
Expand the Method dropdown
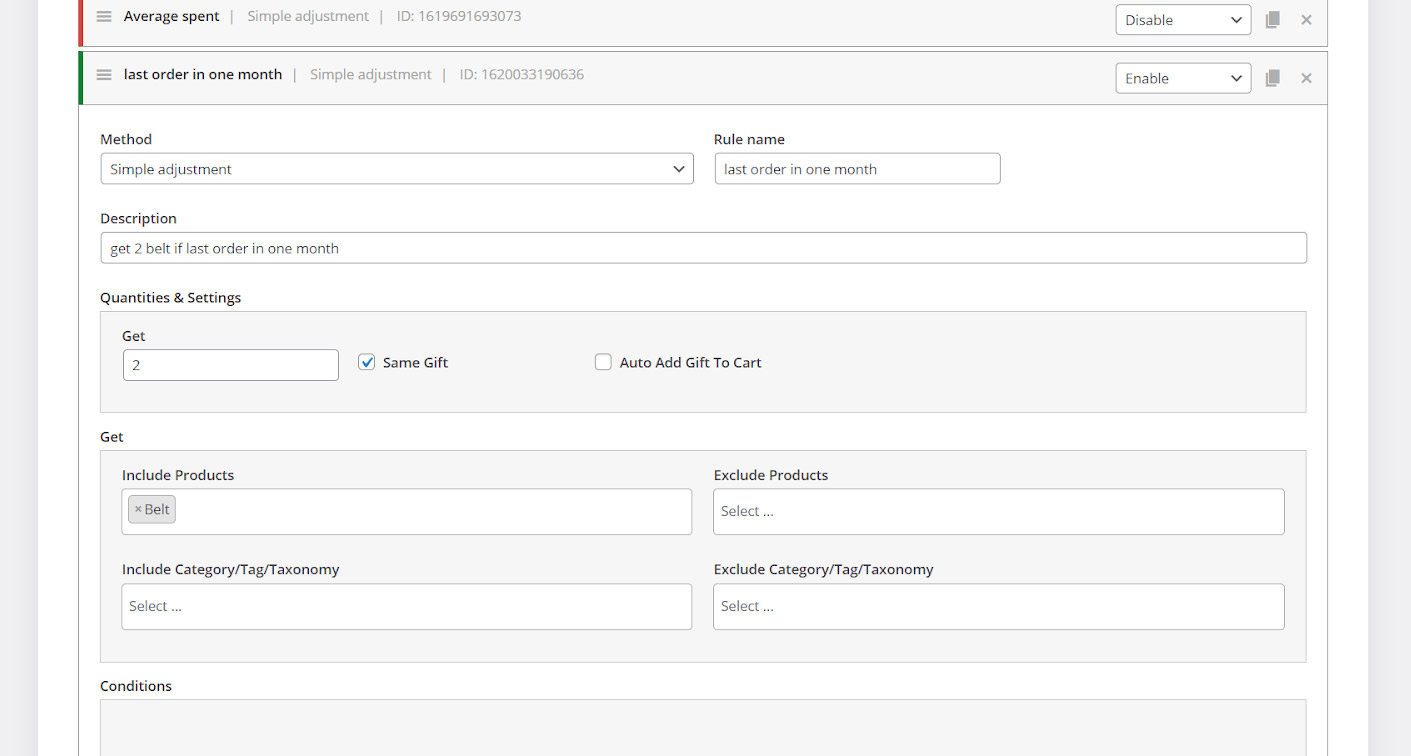pos(396,169)
